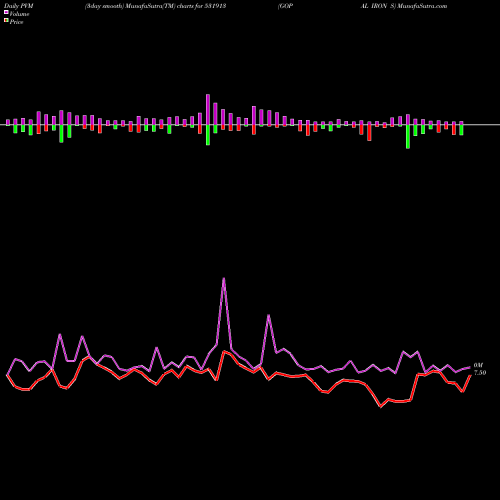Image resolution: width=500 pixels, height=500 pixels.
Task: Click the Price legend color swatch
Action: (x=6, y=21)
